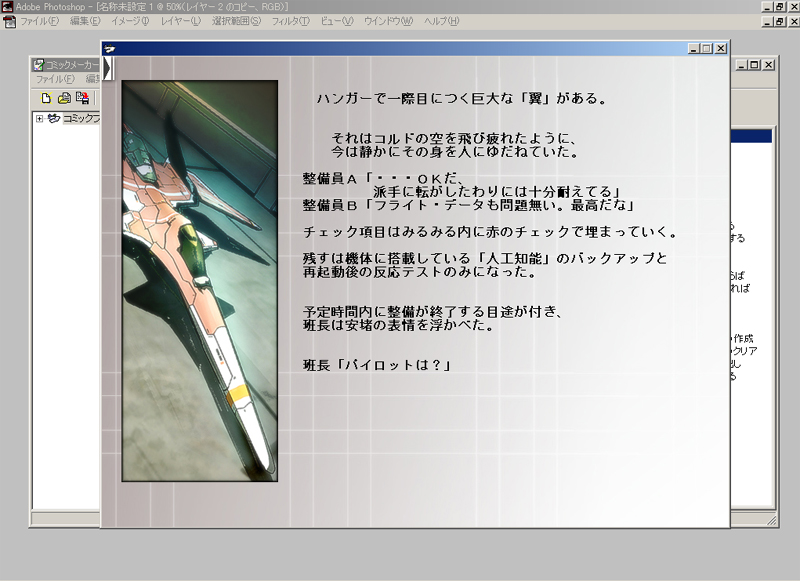
Task: Click the Open folder icon in コミックメーカー toolbar
Action: click(x=64, y=98)
